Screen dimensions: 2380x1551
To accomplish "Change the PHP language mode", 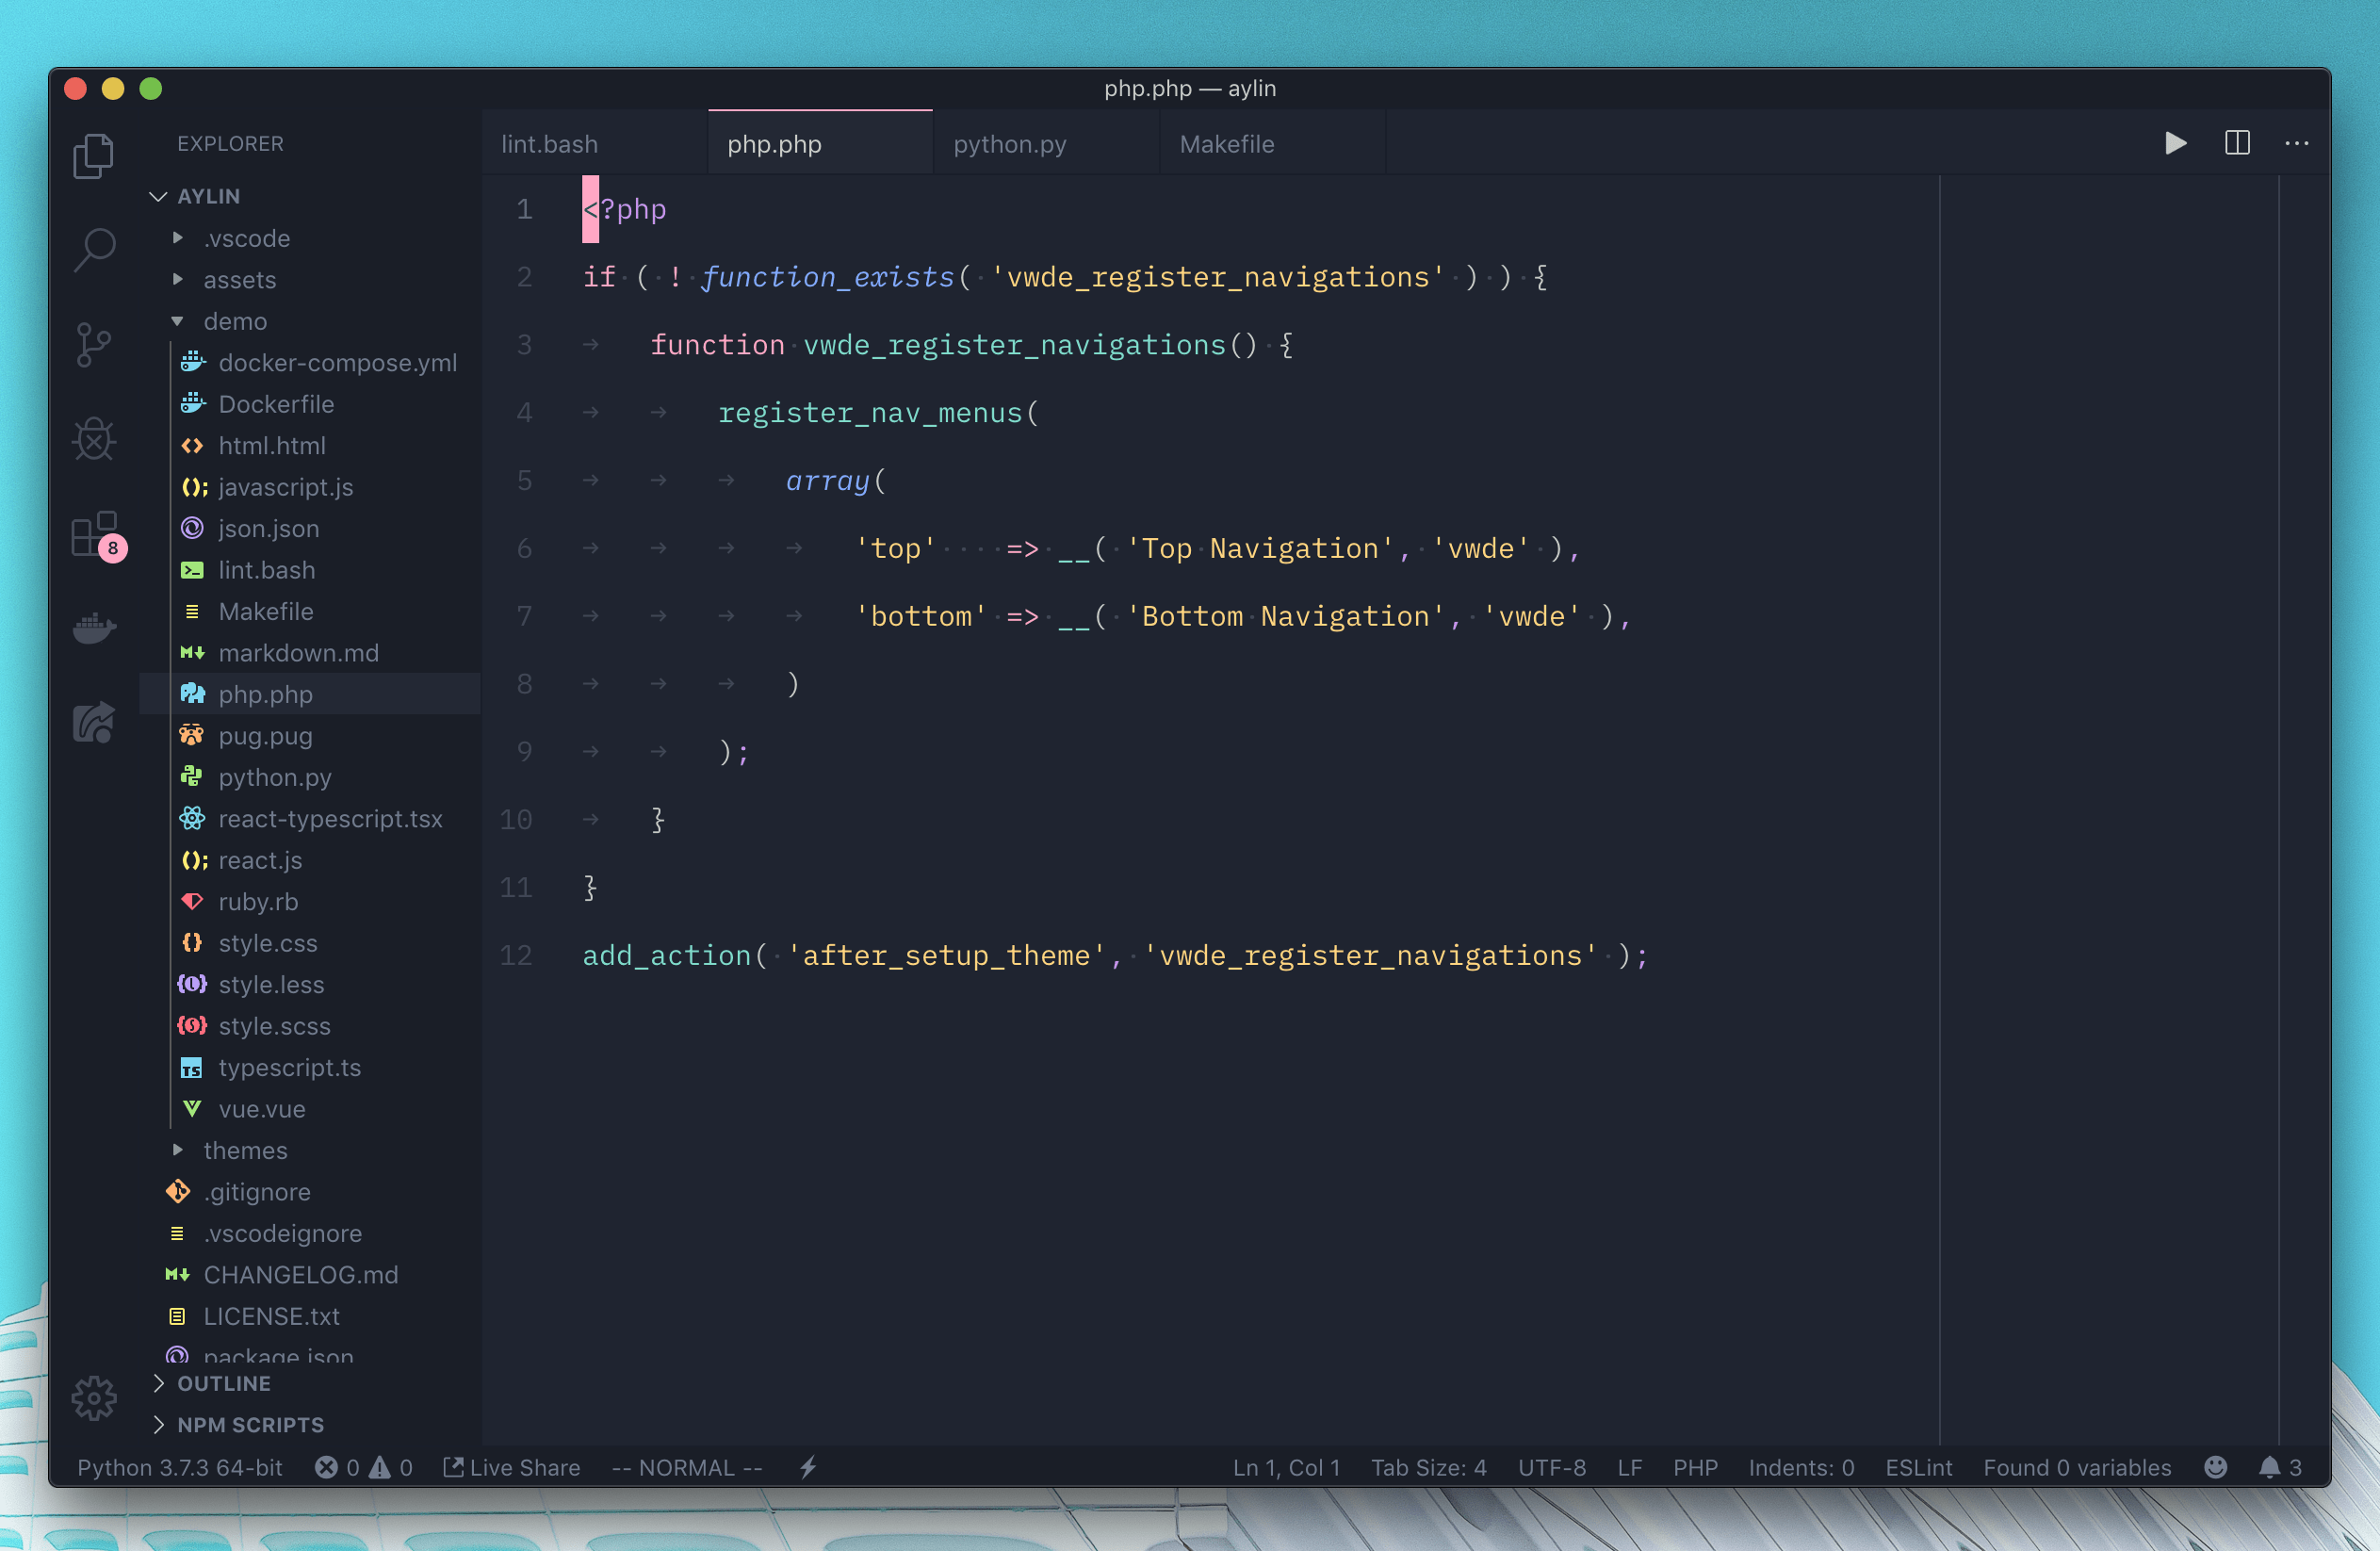I will (x=1695, y=1467).
